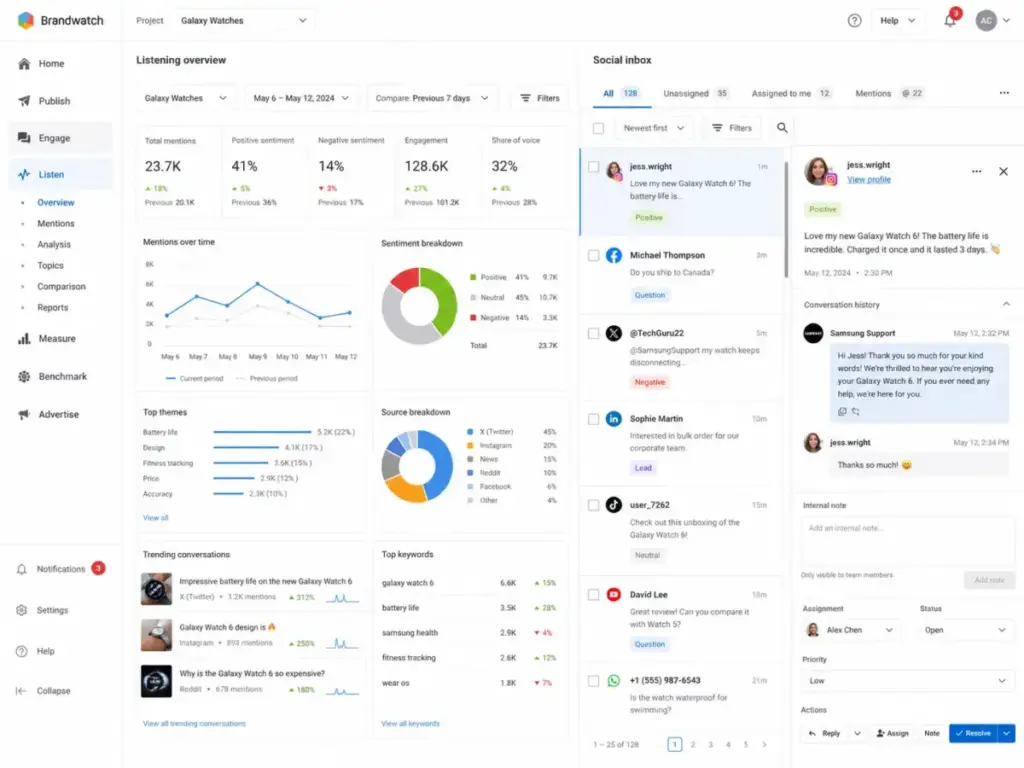Click the WhatsApp icon for +1 (555) 987-6543
Image resolution: width=1024 pixels, height=768 pixels.
click(x=613, y=680)
